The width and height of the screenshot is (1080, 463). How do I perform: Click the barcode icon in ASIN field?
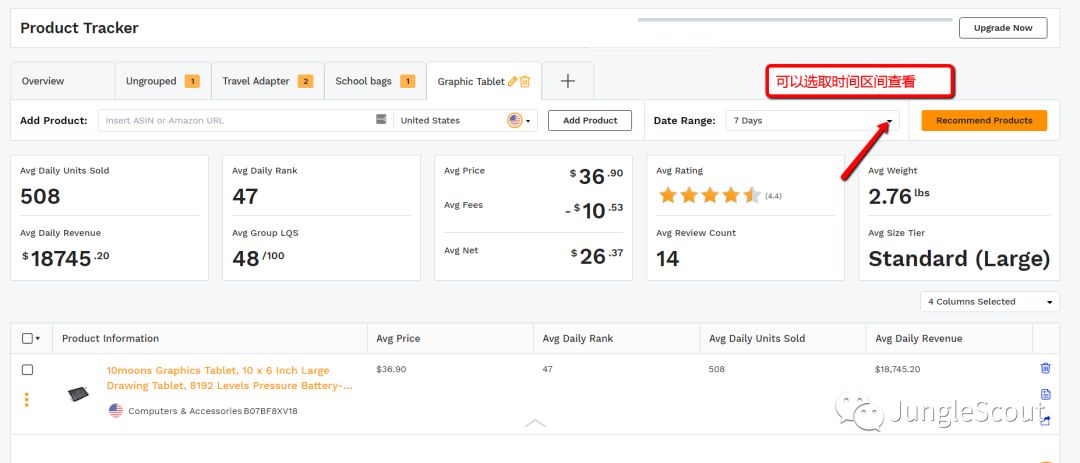tap(381, 120)
